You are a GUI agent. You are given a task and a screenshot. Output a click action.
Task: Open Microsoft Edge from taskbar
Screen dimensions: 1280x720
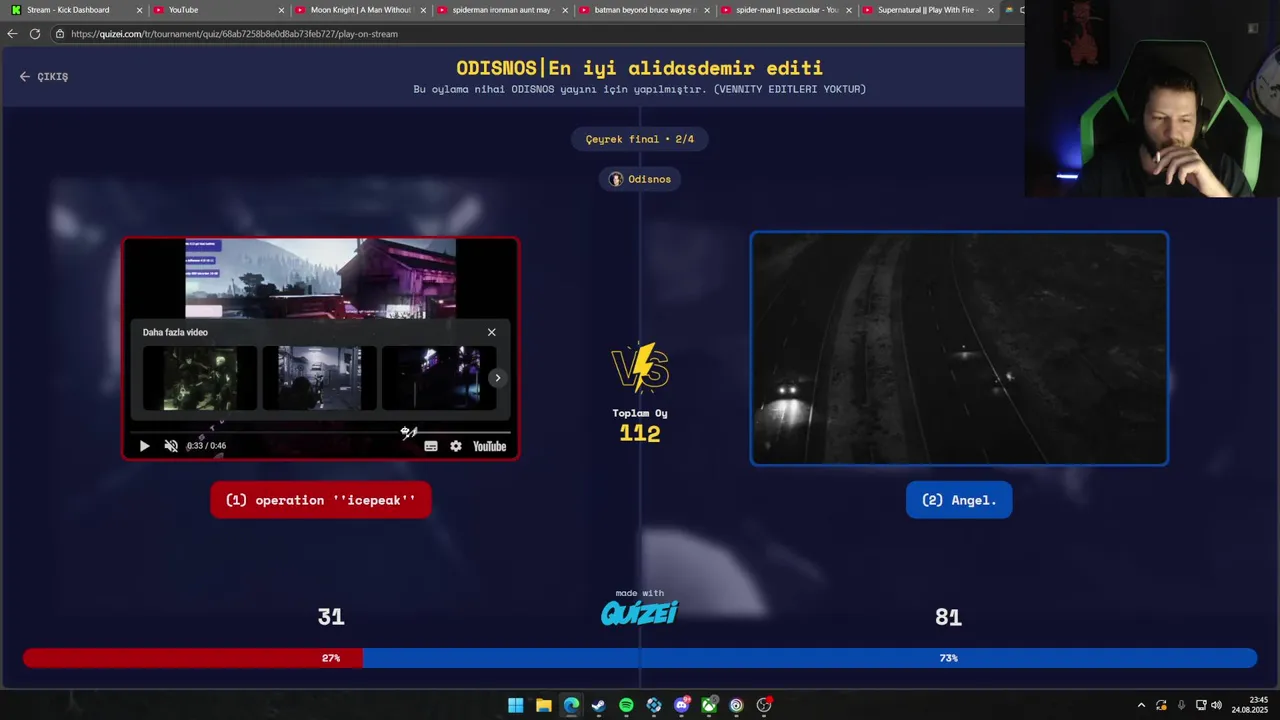point(571,705)
